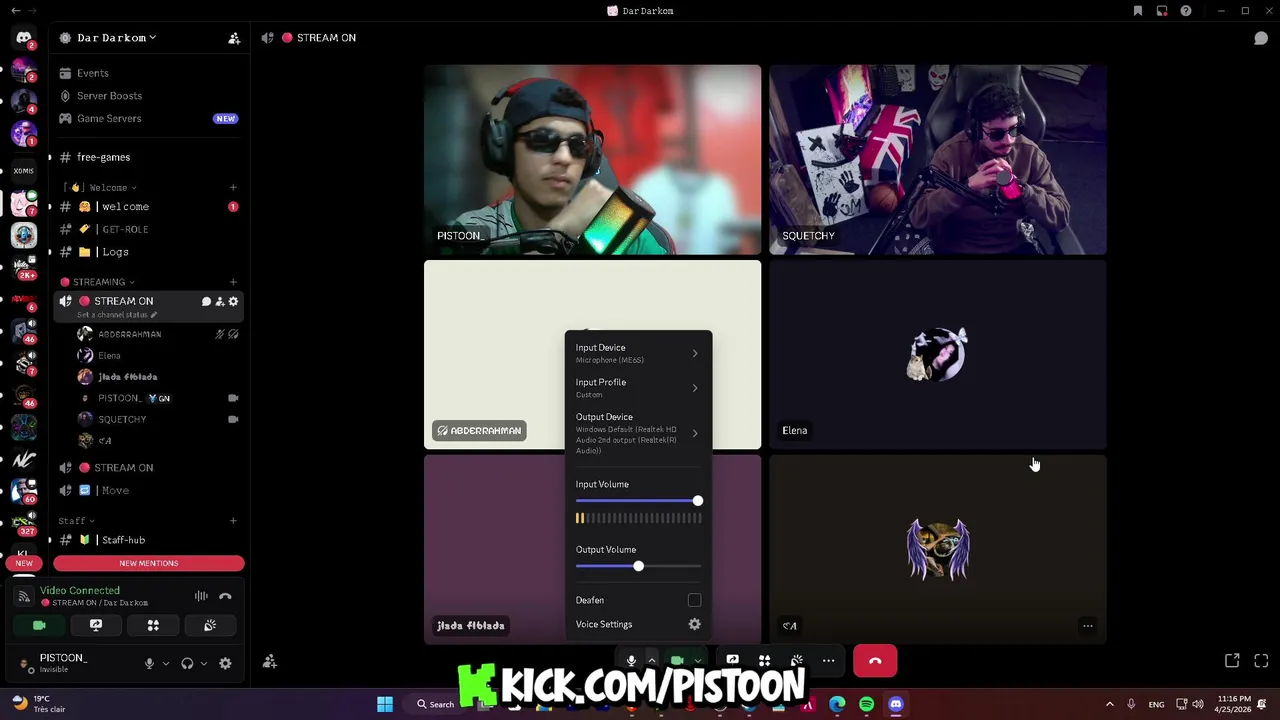Open Input Device submenu
This screenshot has width=1280, height=720.
(x=638, y=353)
